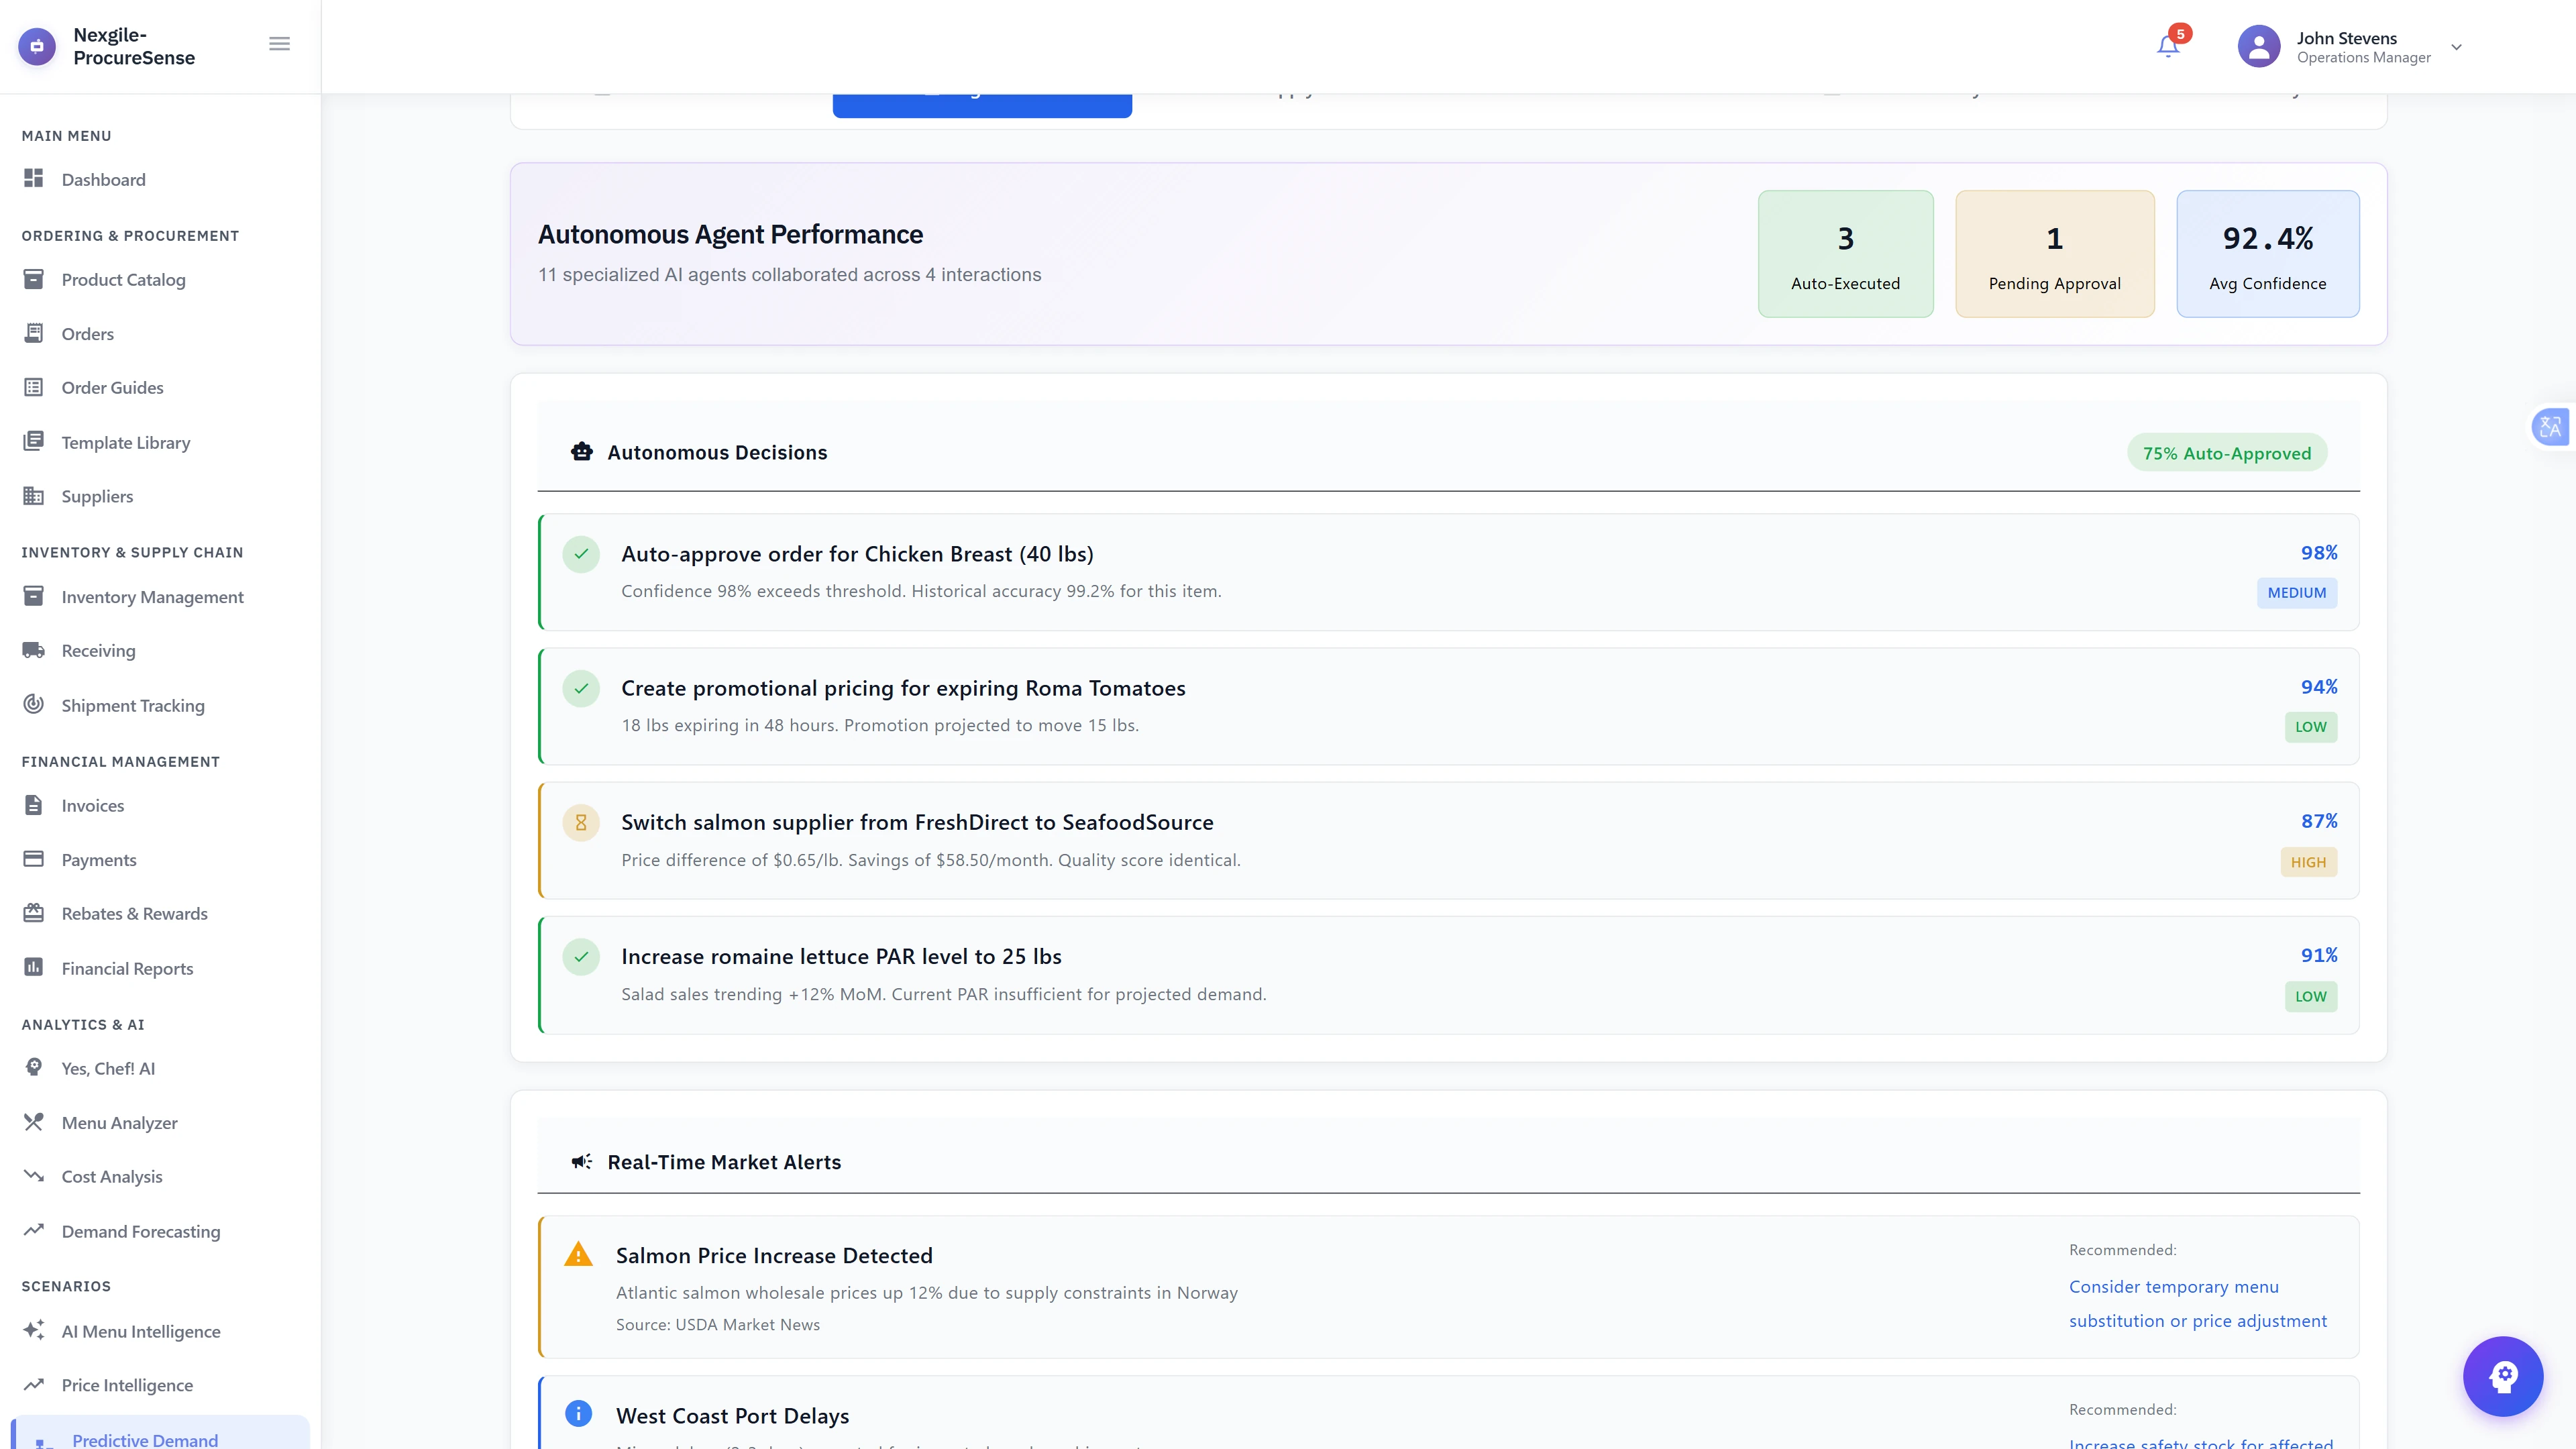Open the Receiving truck icon
Image resolution: width=2576 pixels, height=1449 pixels.
34,649
